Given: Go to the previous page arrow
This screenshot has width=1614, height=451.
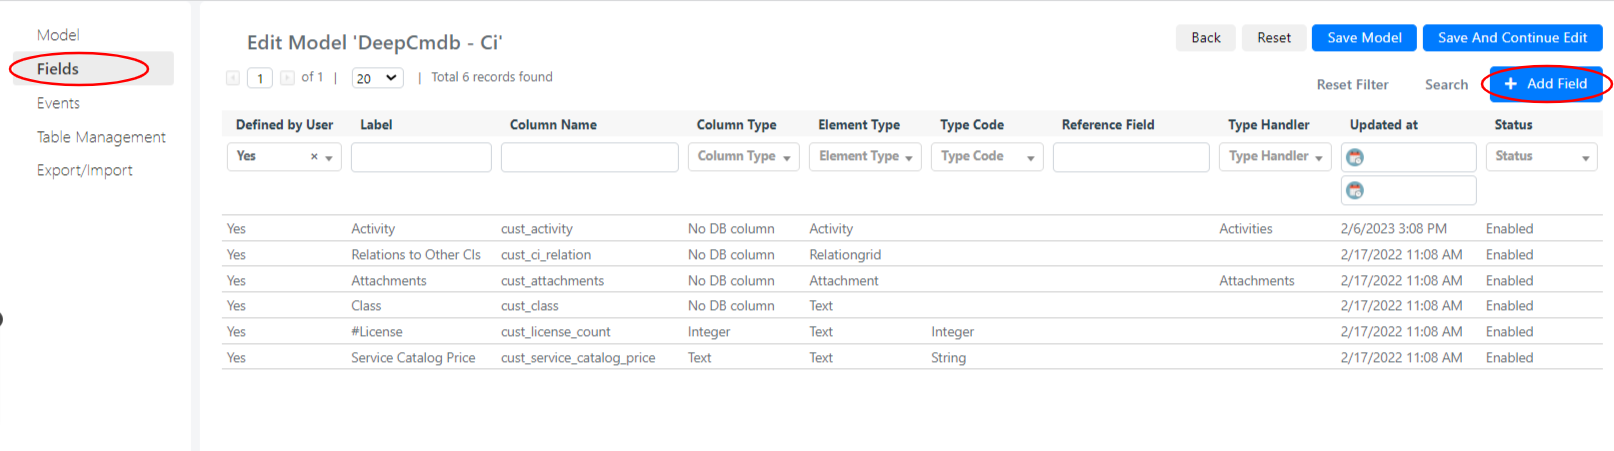Looking at the screenshot, I should pos(233,77).
